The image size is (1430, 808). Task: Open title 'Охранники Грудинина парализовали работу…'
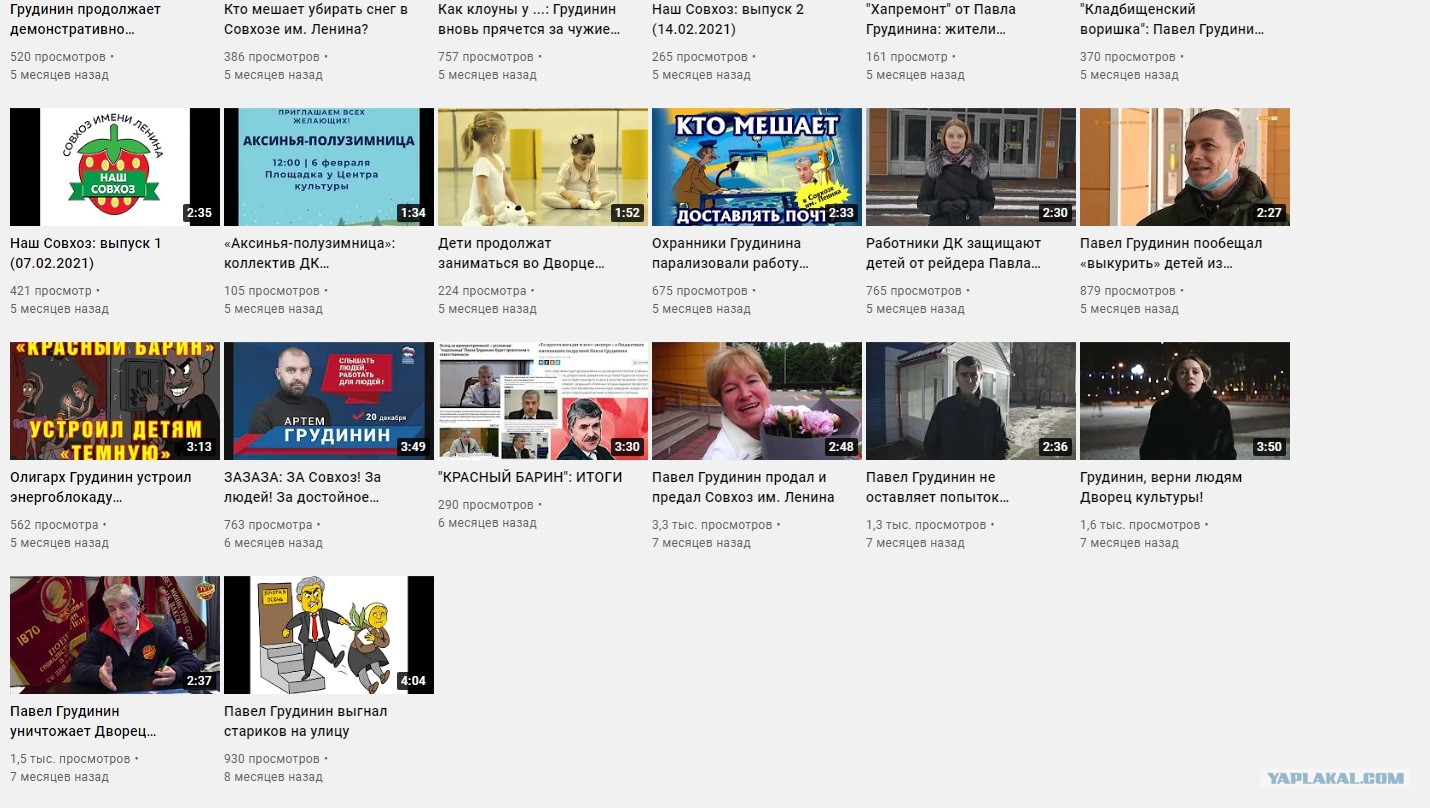tap(730, 253)
